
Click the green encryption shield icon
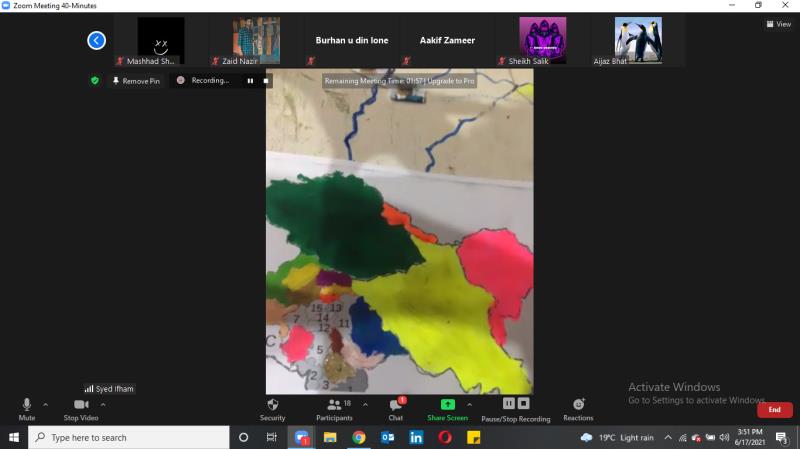(95, 80)
